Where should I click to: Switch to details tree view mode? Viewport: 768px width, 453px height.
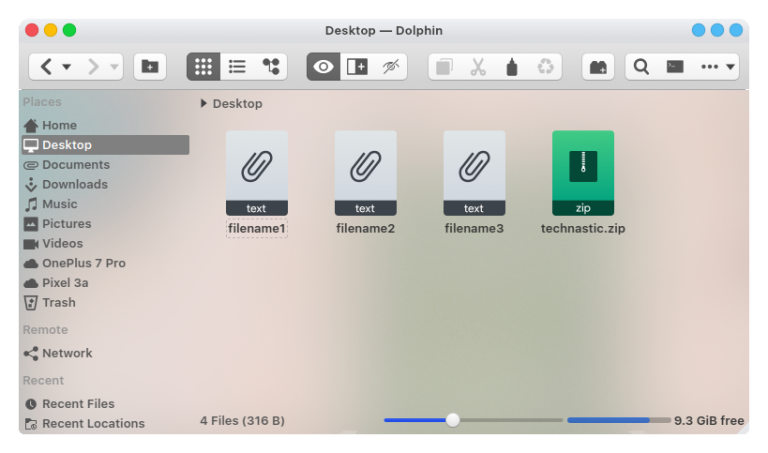click(x=270, y=67)
